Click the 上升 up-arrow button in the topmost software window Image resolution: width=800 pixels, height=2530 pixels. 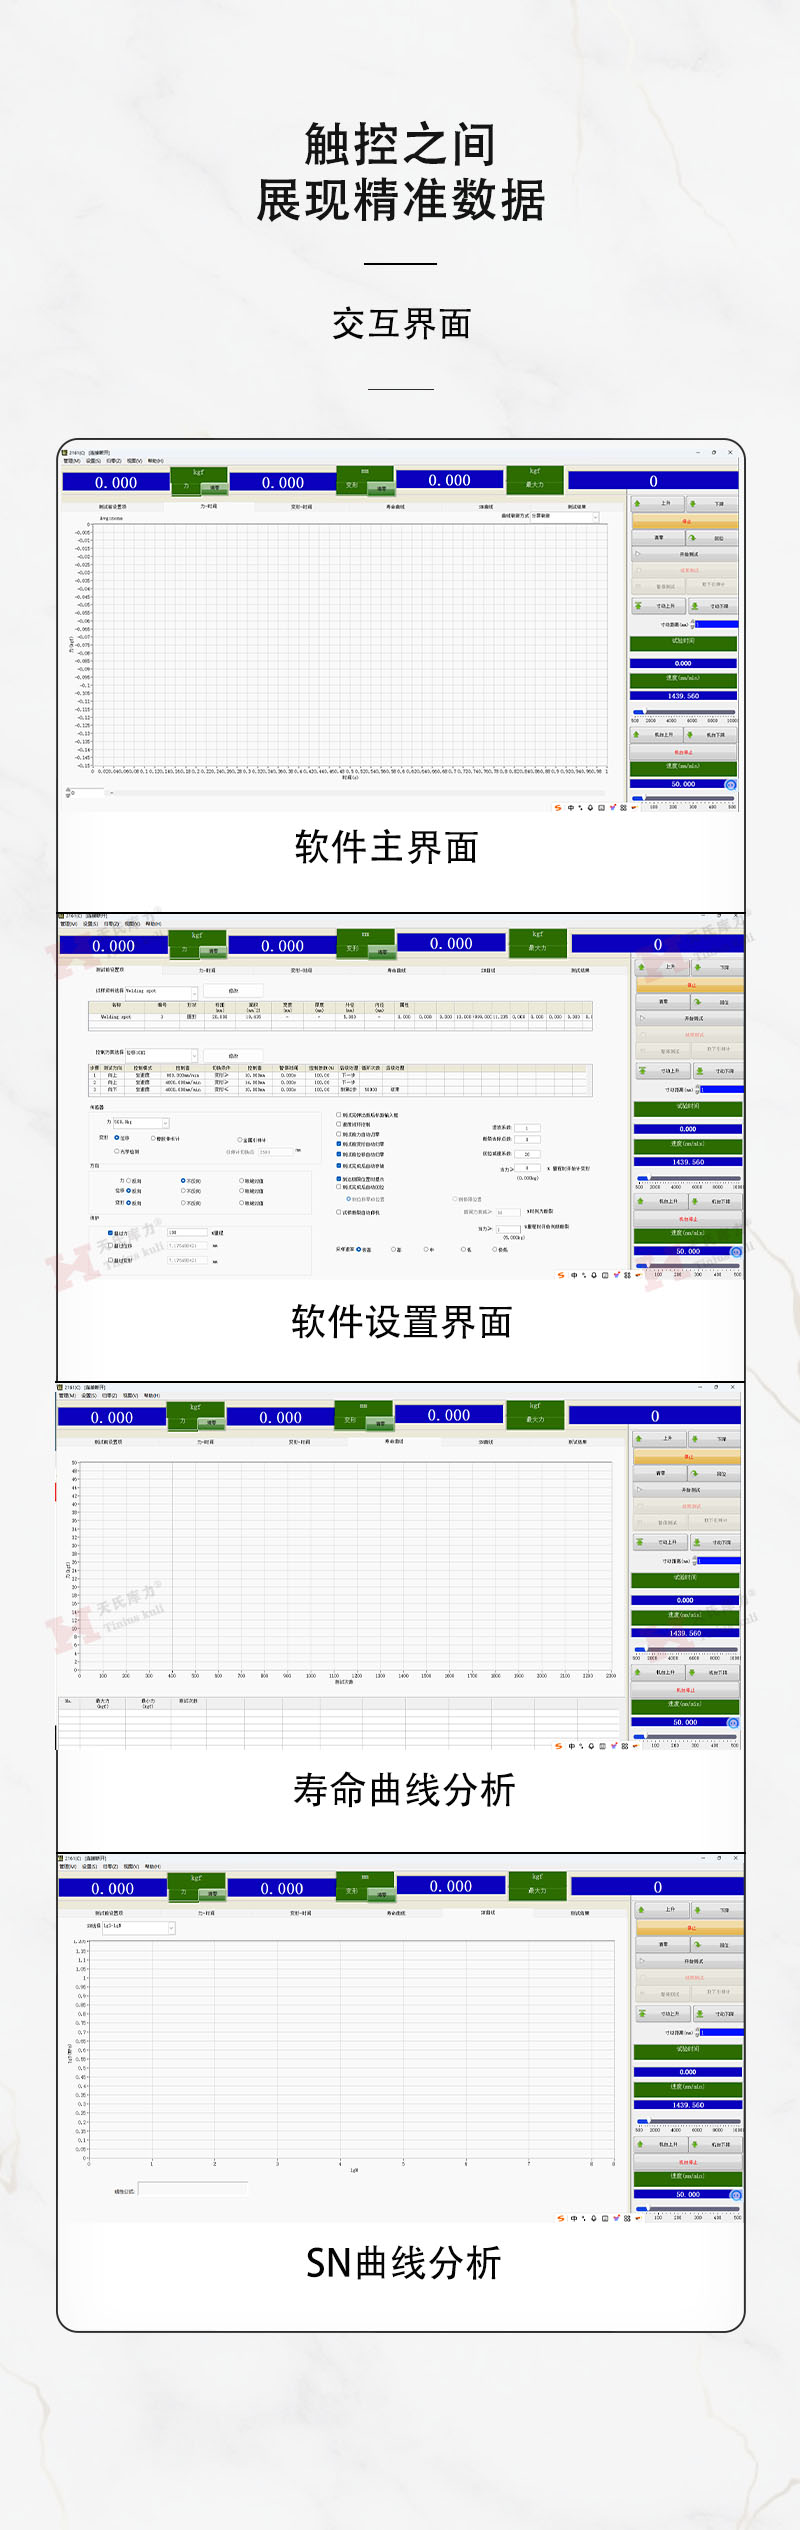(658, 503)
